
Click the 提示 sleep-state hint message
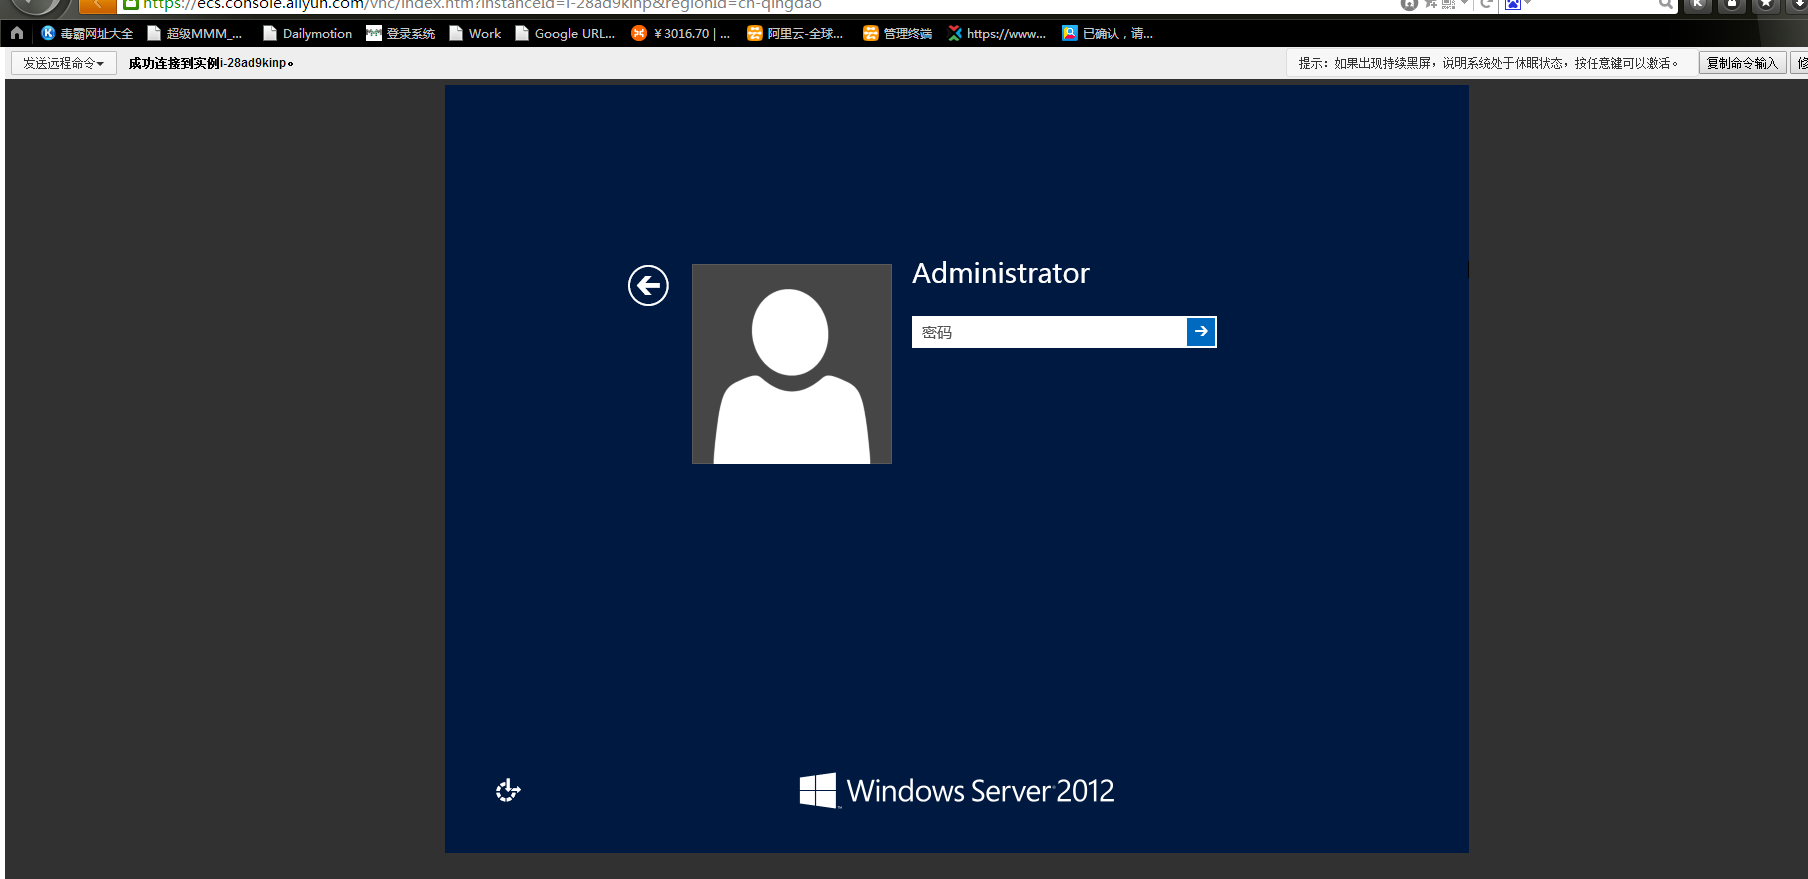[1488, 63]
